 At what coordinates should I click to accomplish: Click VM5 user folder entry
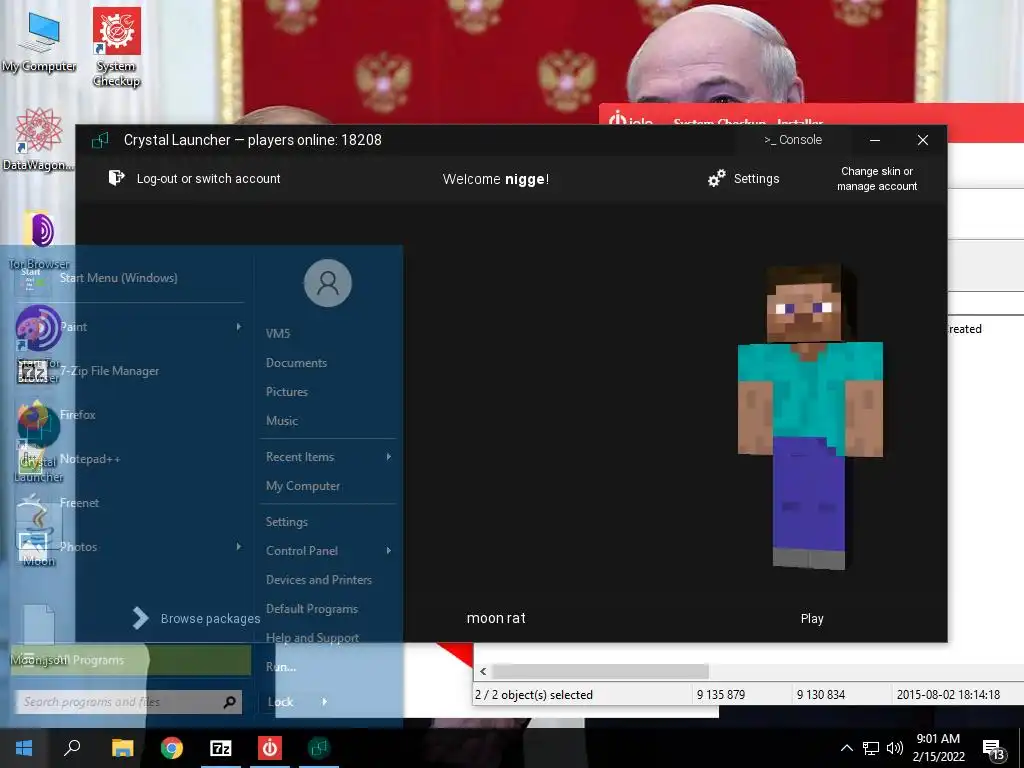(x=278, y=333)
